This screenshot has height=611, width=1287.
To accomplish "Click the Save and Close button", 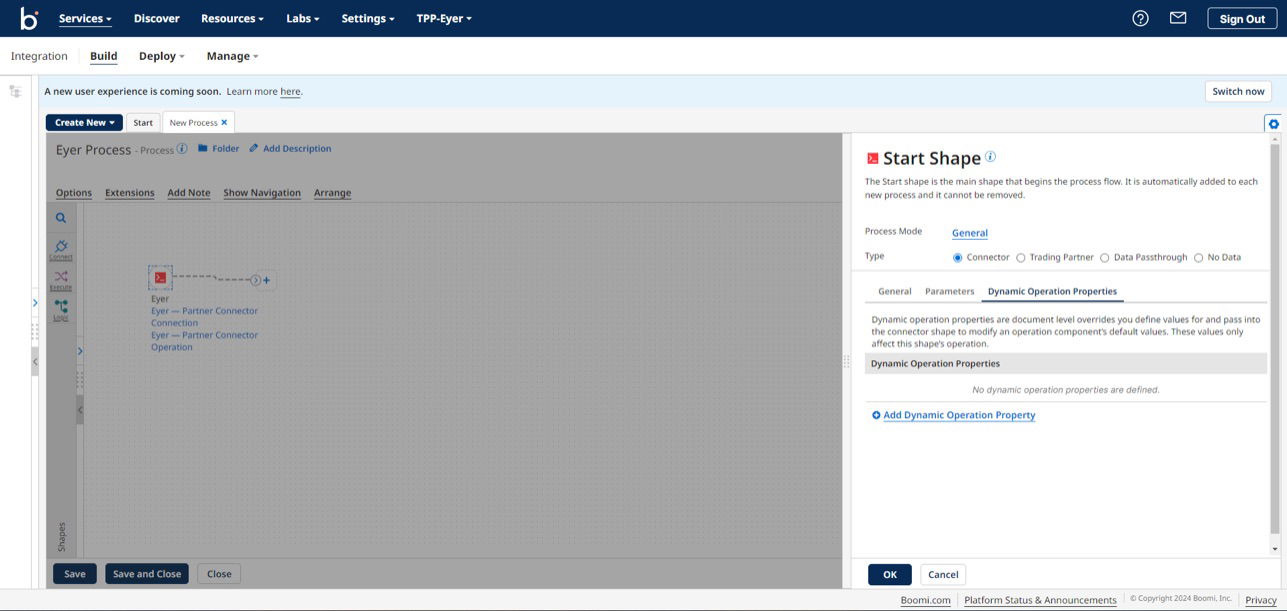I will (x=147, y=574).
